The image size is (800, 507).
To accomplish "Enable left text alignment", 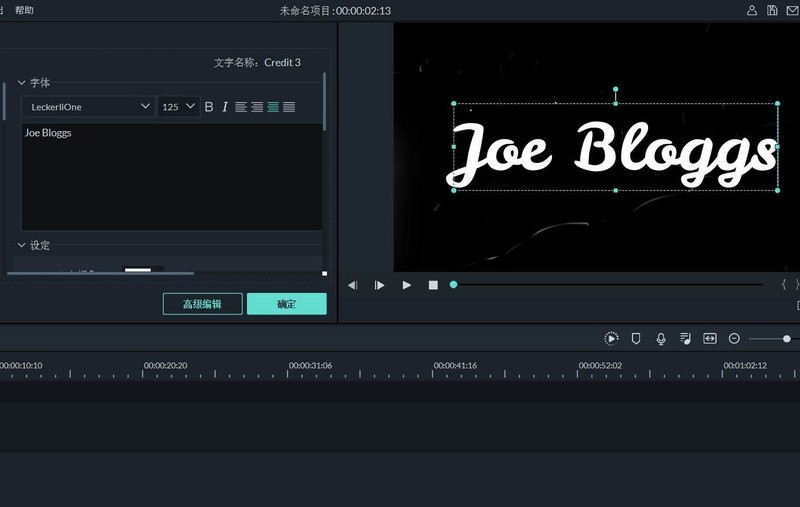I will pos(241,107).
